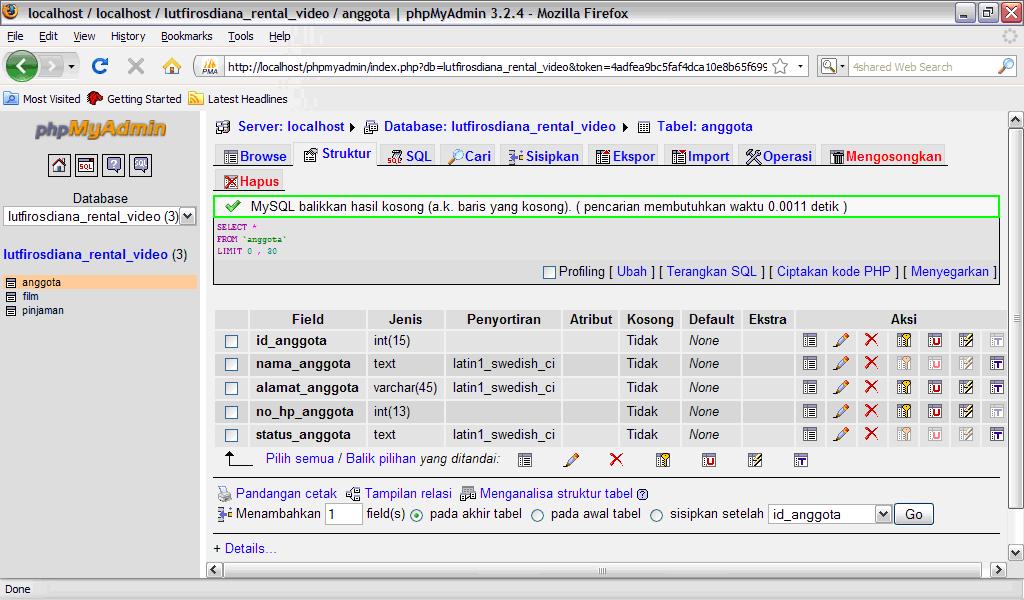
Task: Click the horizontal scrollbar right arrow
Action: (997, 569)
